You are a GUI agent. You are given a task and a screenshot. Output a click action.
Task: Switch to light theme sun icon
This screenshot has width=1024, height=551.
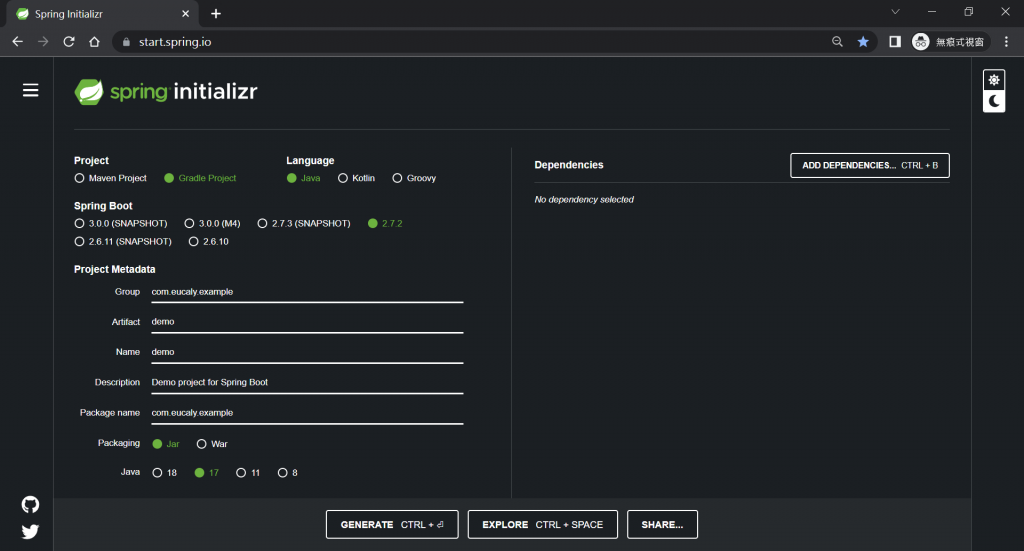coord(993,80)
